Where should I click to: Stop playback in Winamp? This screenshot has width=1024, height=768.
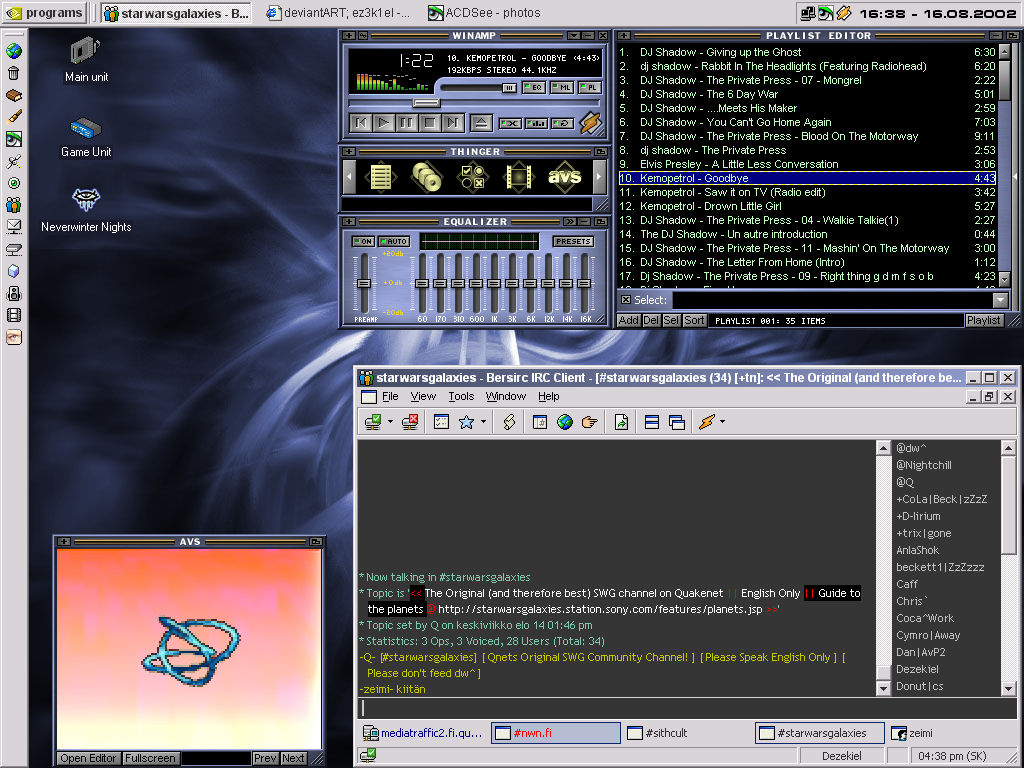click(430, 122)
